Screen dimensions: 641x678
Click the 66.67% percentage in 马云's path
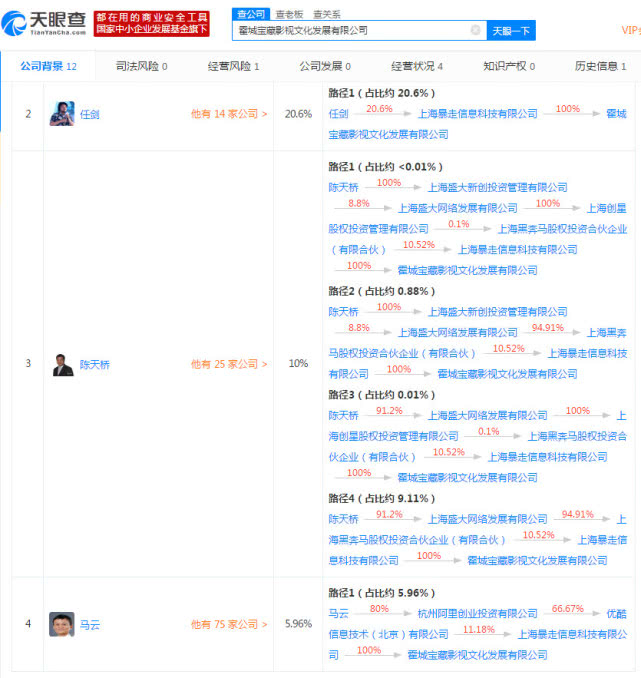pos(567,609)
